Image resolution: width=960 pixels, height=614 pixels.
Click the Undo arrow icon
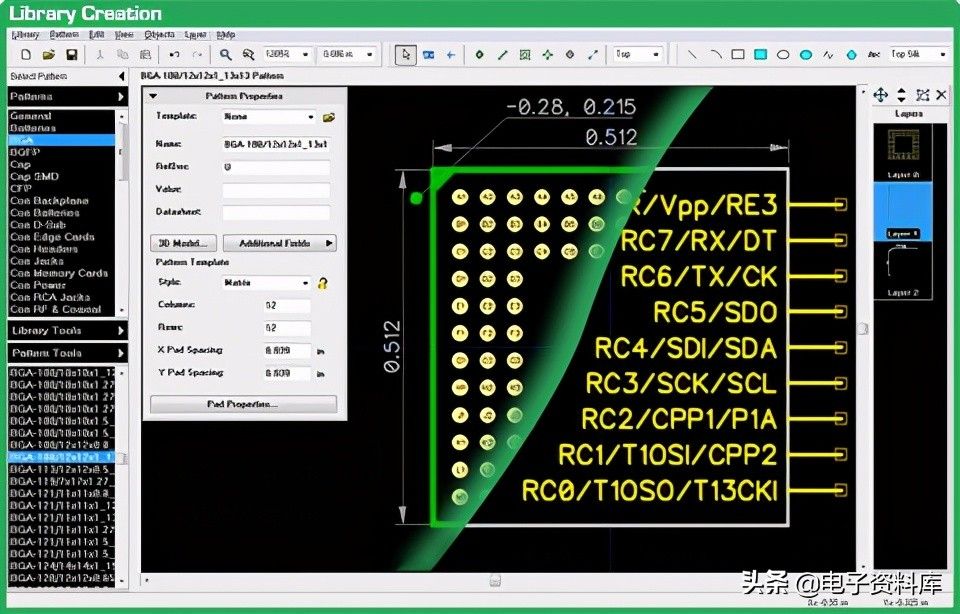[x=174, y=55]
